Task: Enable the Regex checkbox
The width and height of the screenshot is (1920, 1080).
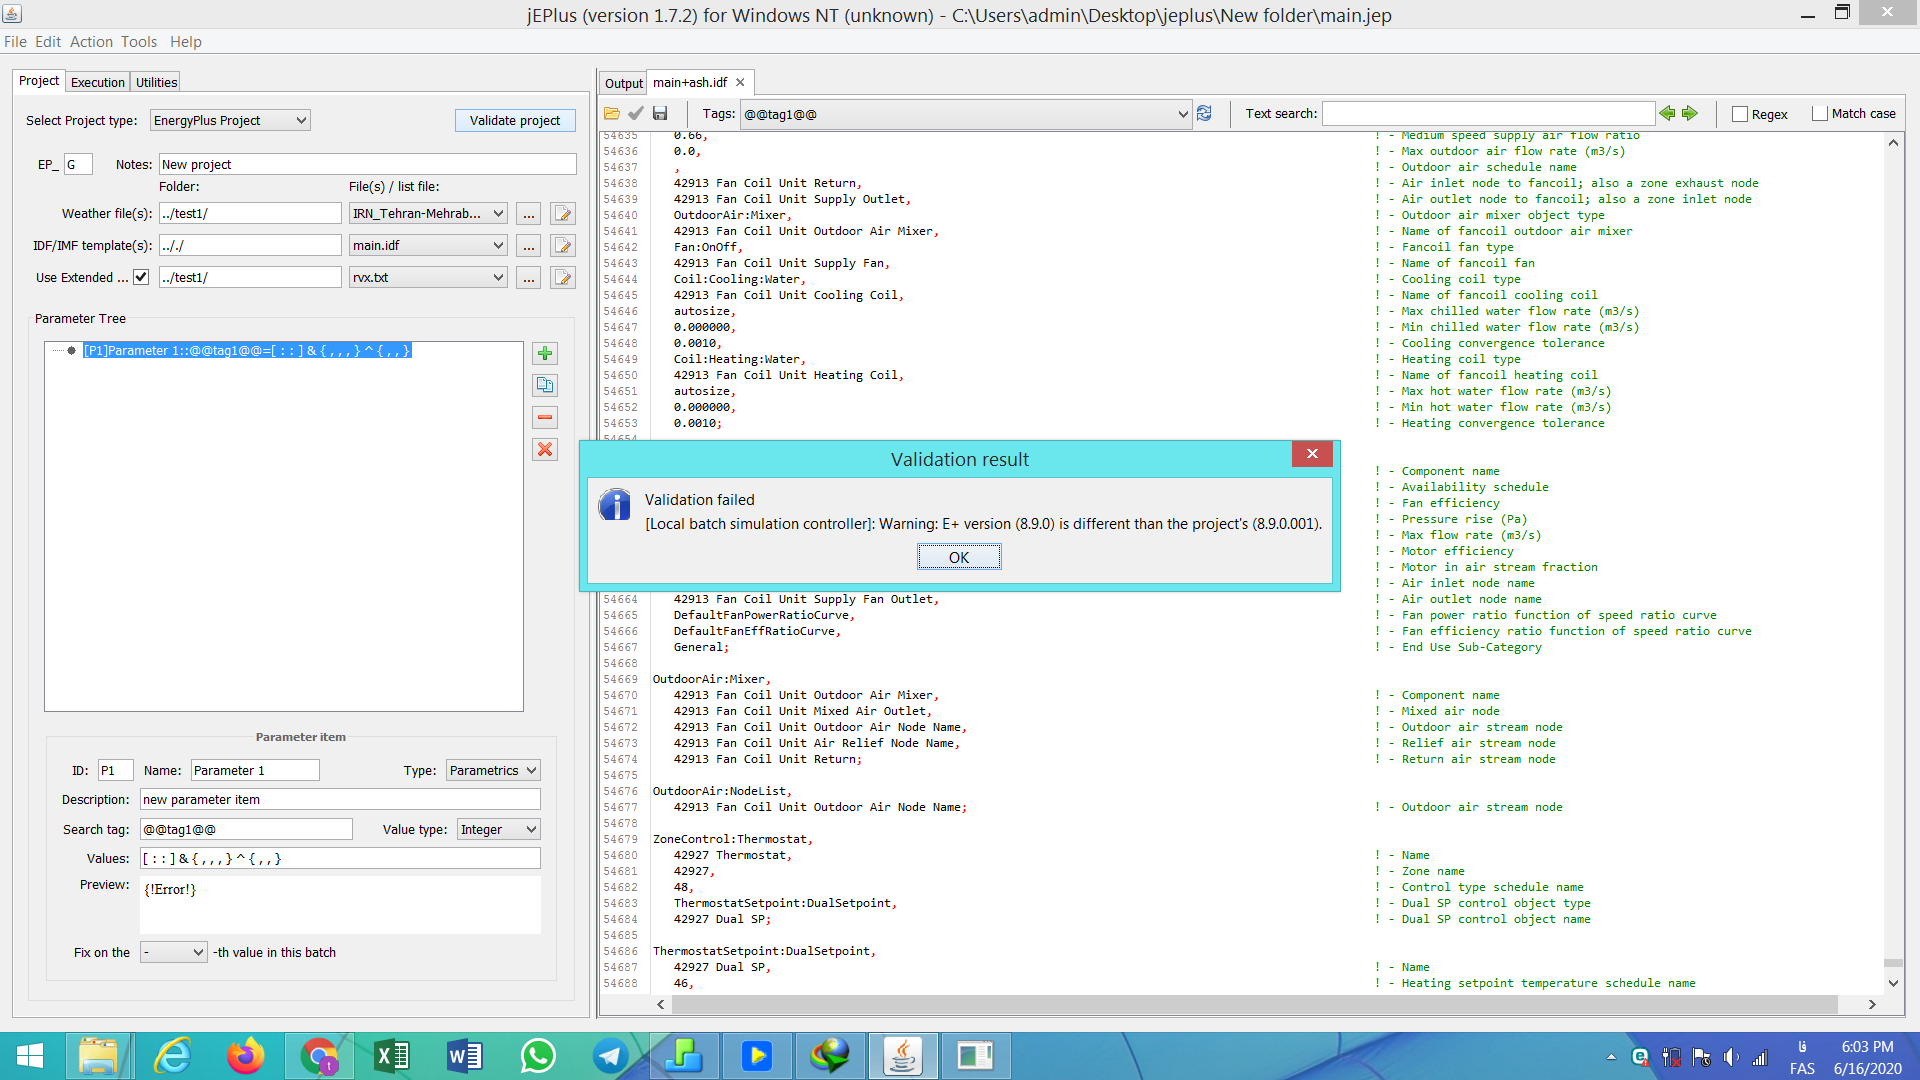Action: point(1740,114)
